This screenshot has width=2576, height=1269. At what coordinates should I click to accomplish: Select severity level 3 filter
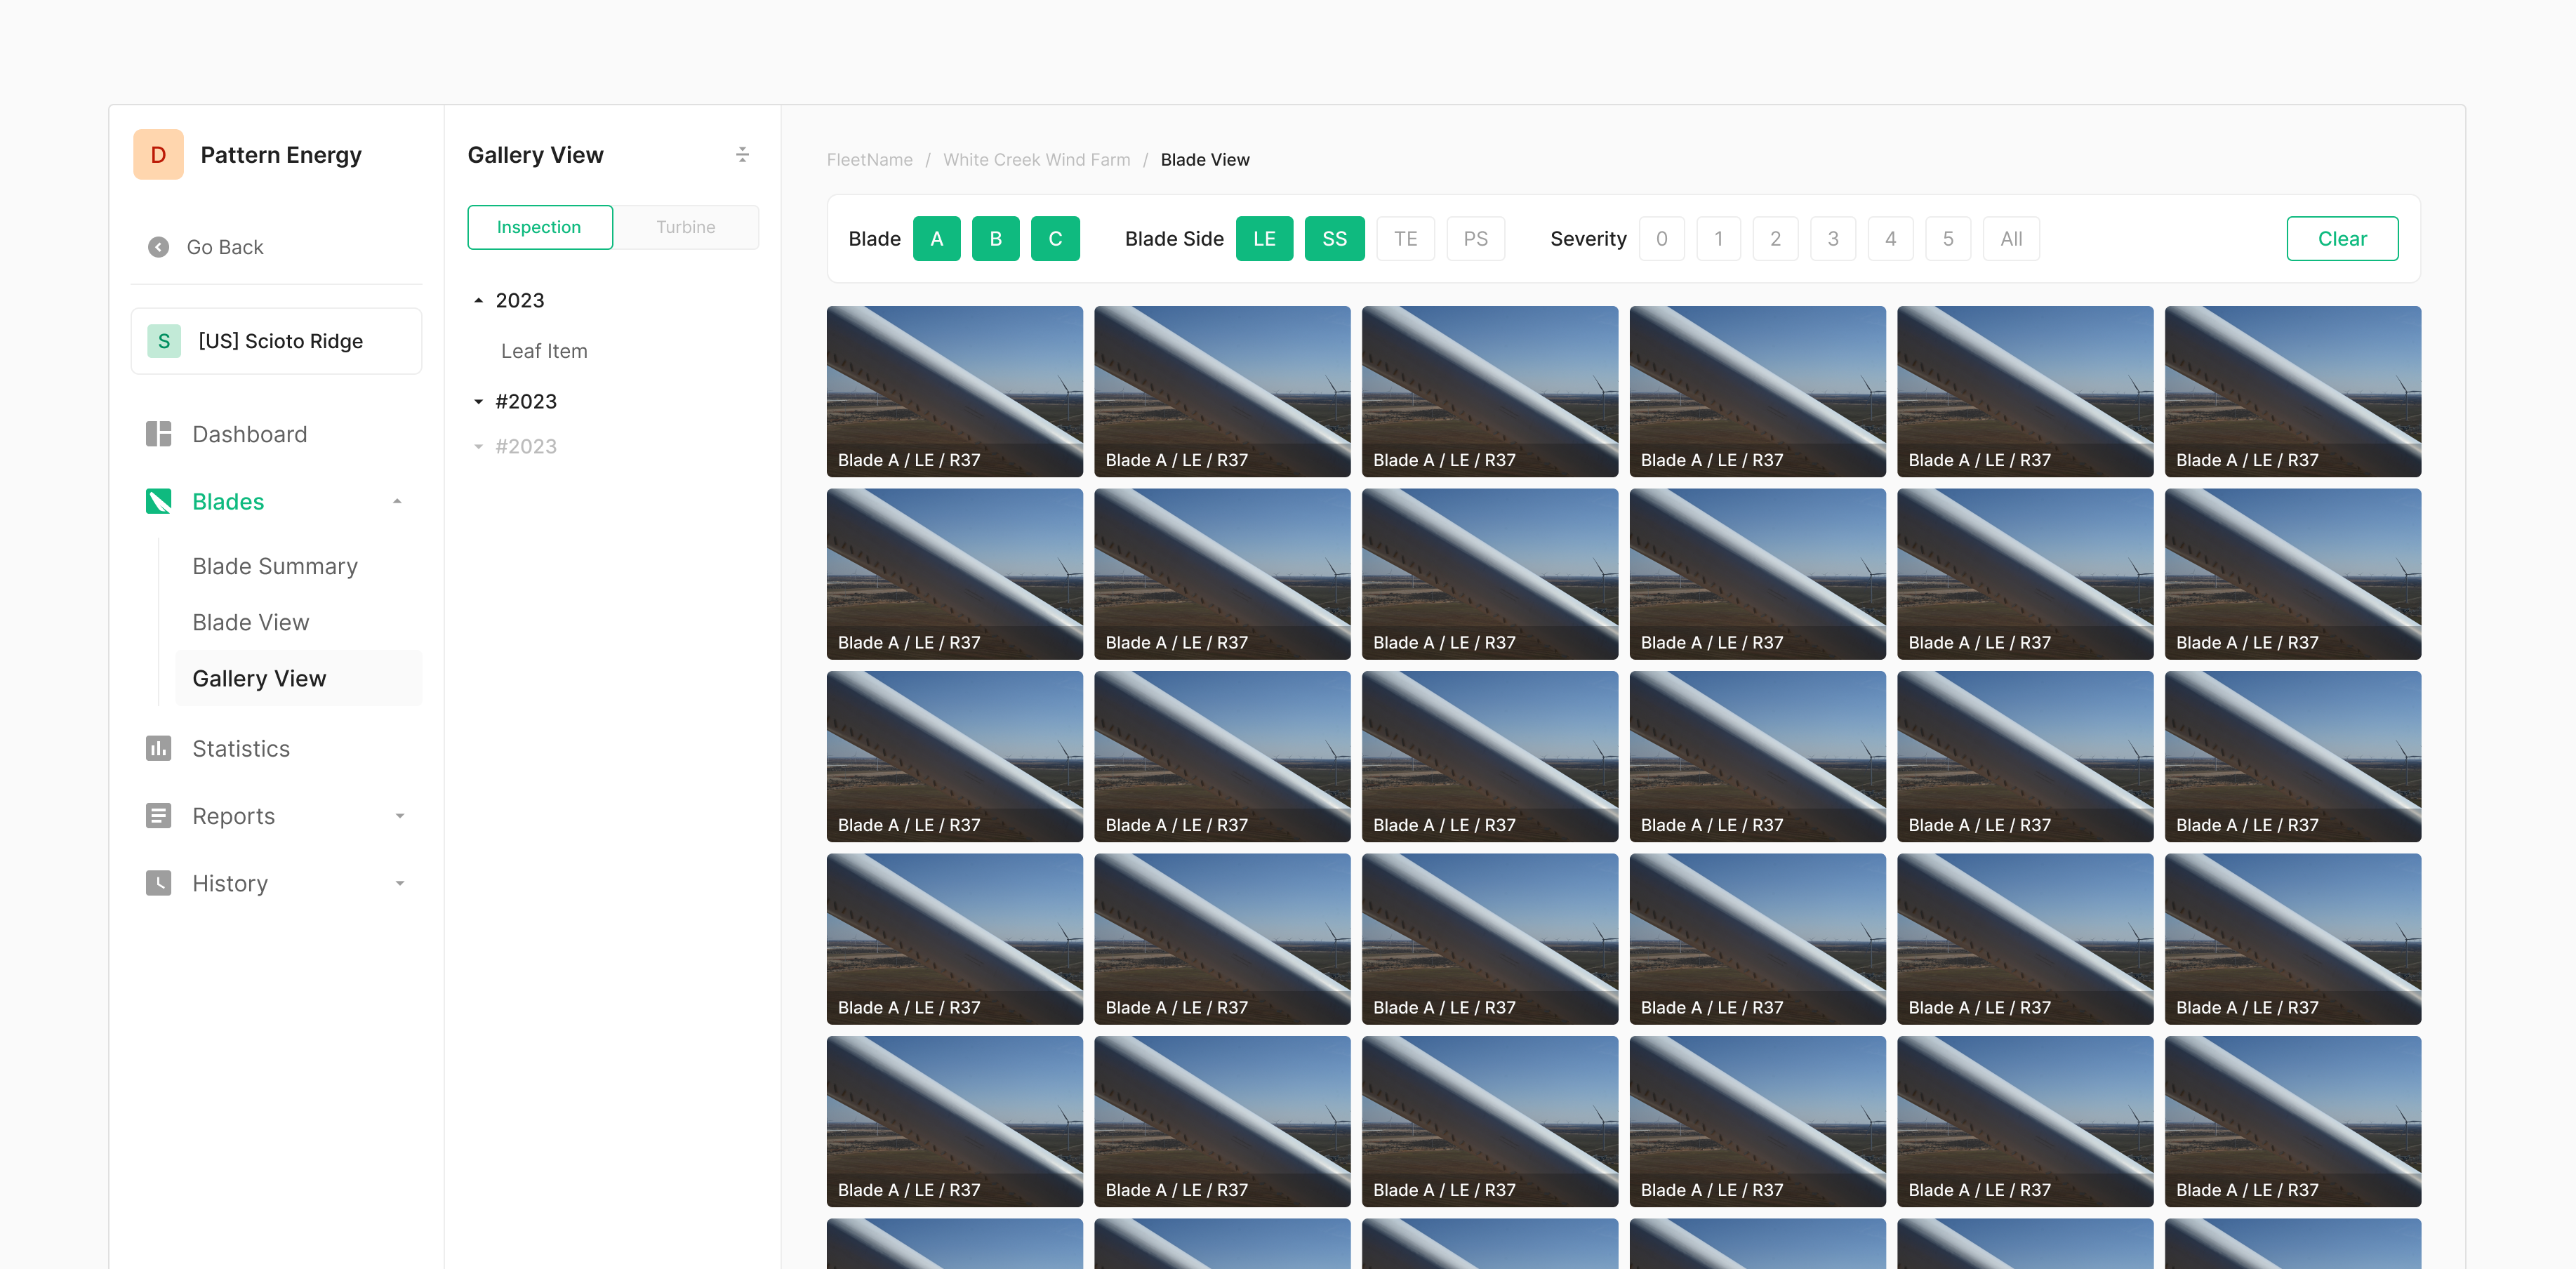coord(1832,239)
